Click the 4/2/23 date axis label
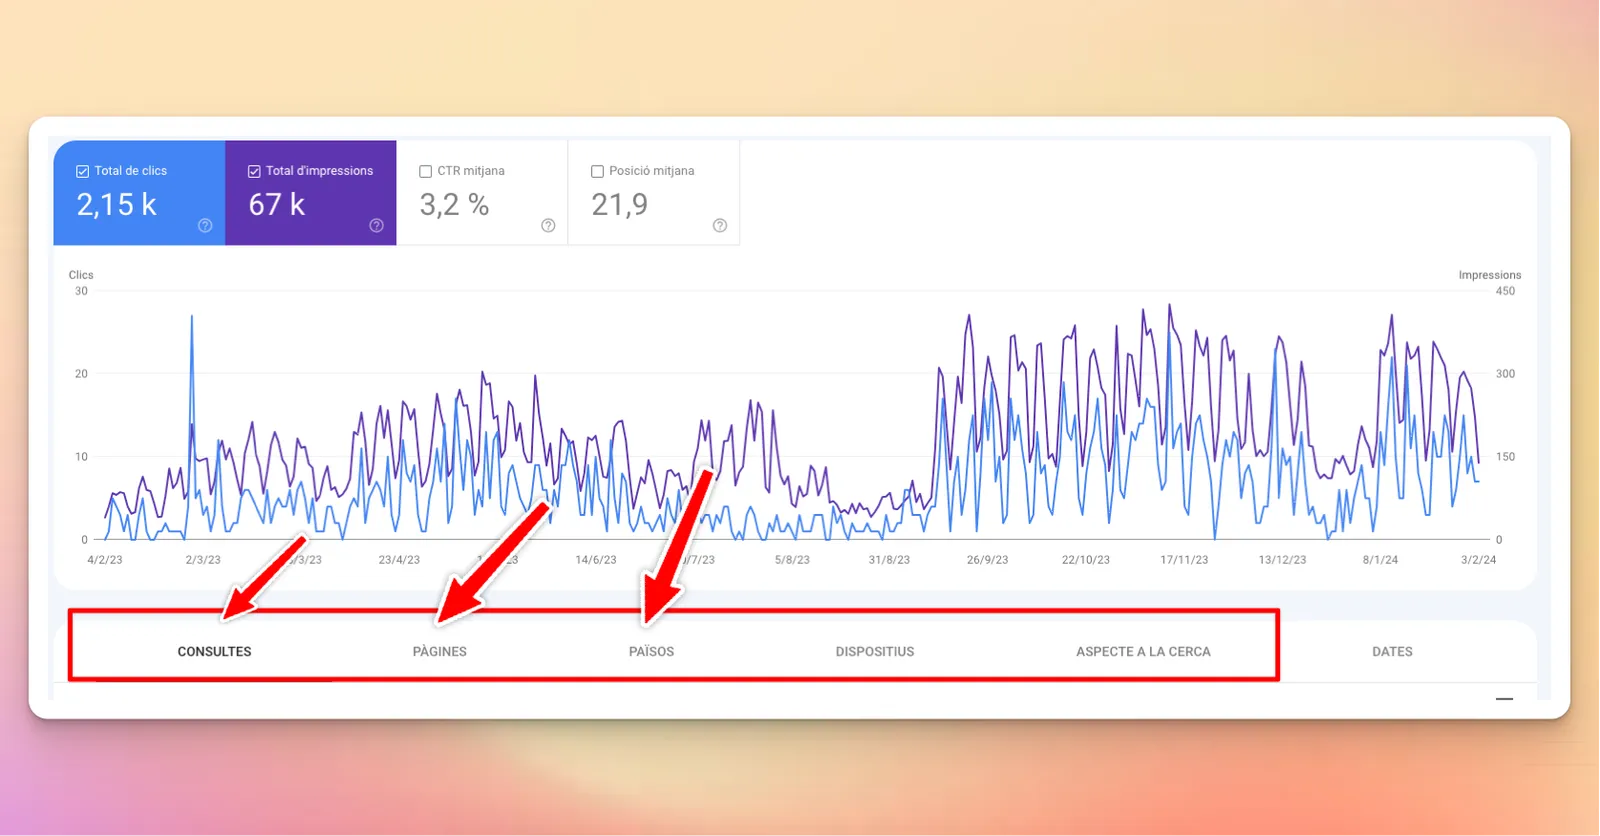 105,560
